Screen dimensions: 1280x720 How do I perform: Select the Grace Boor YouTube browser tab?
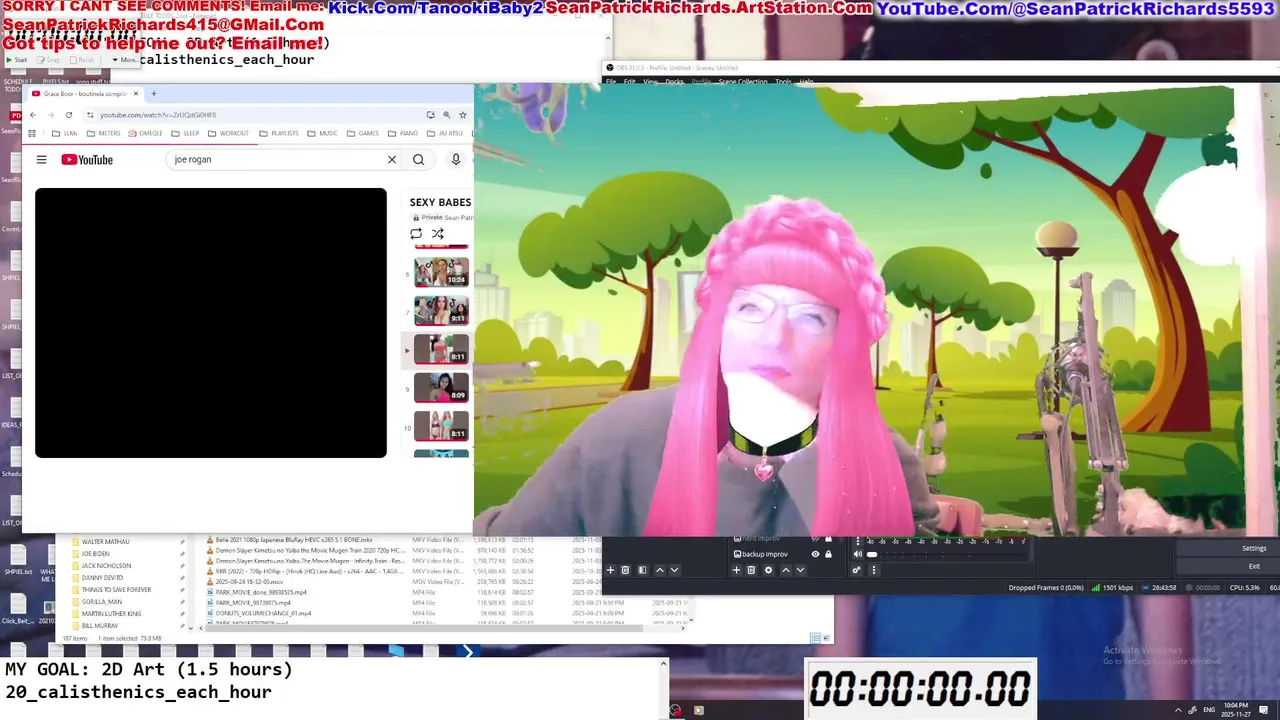click(86, 93)
